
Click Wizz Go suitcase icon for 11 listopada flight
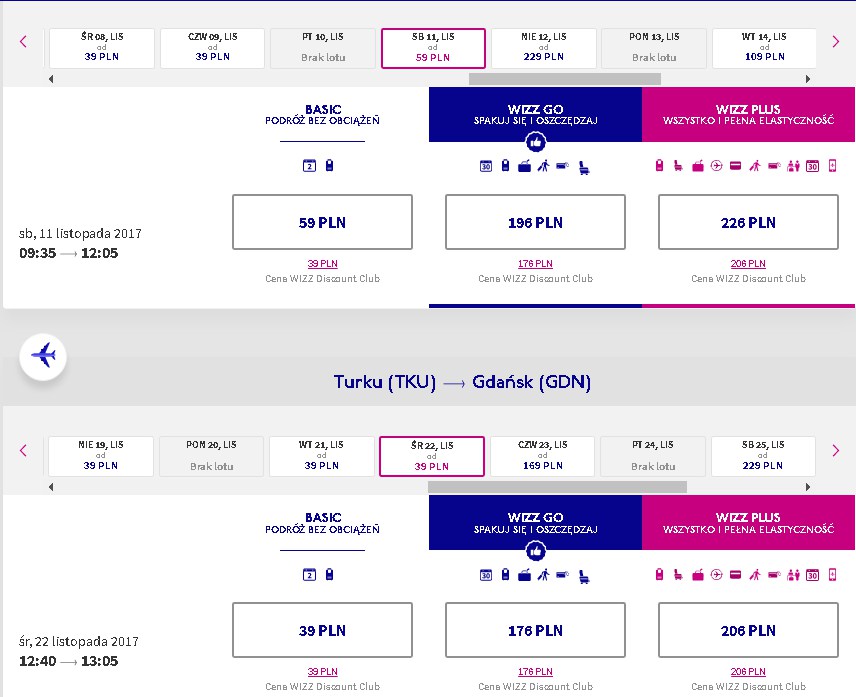(x=525, y=166)
